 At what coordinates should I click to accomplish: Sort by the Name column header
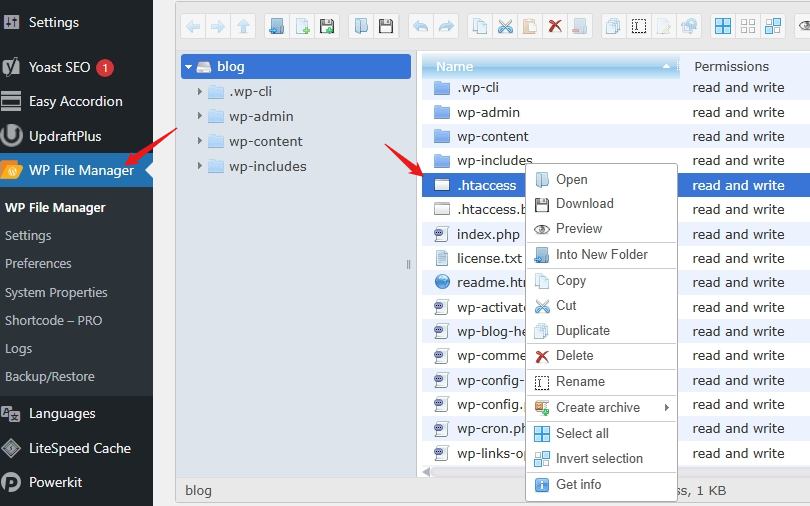click(x=551, y=67)
